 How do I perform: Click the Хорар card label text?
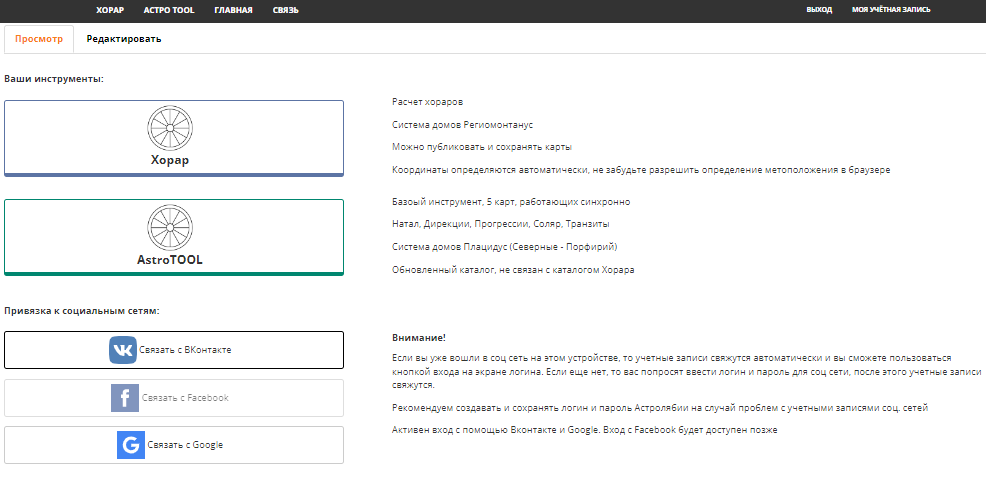coord(170,160)
